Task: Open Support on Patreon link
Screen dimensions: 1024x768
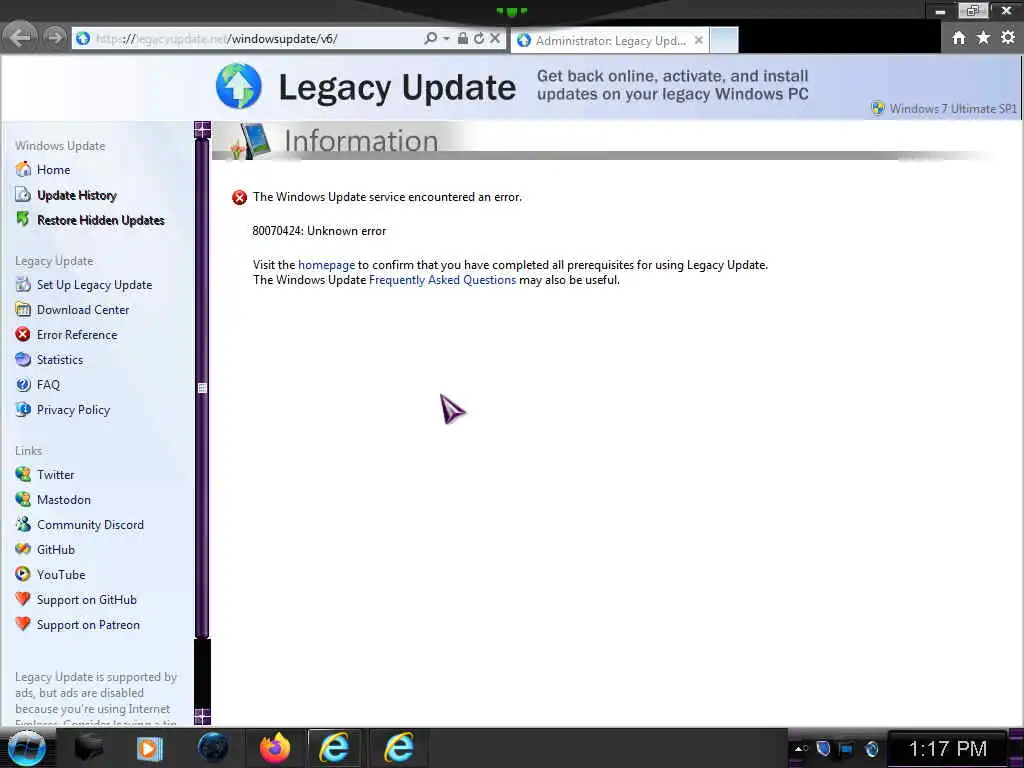Action: point(88,625)
